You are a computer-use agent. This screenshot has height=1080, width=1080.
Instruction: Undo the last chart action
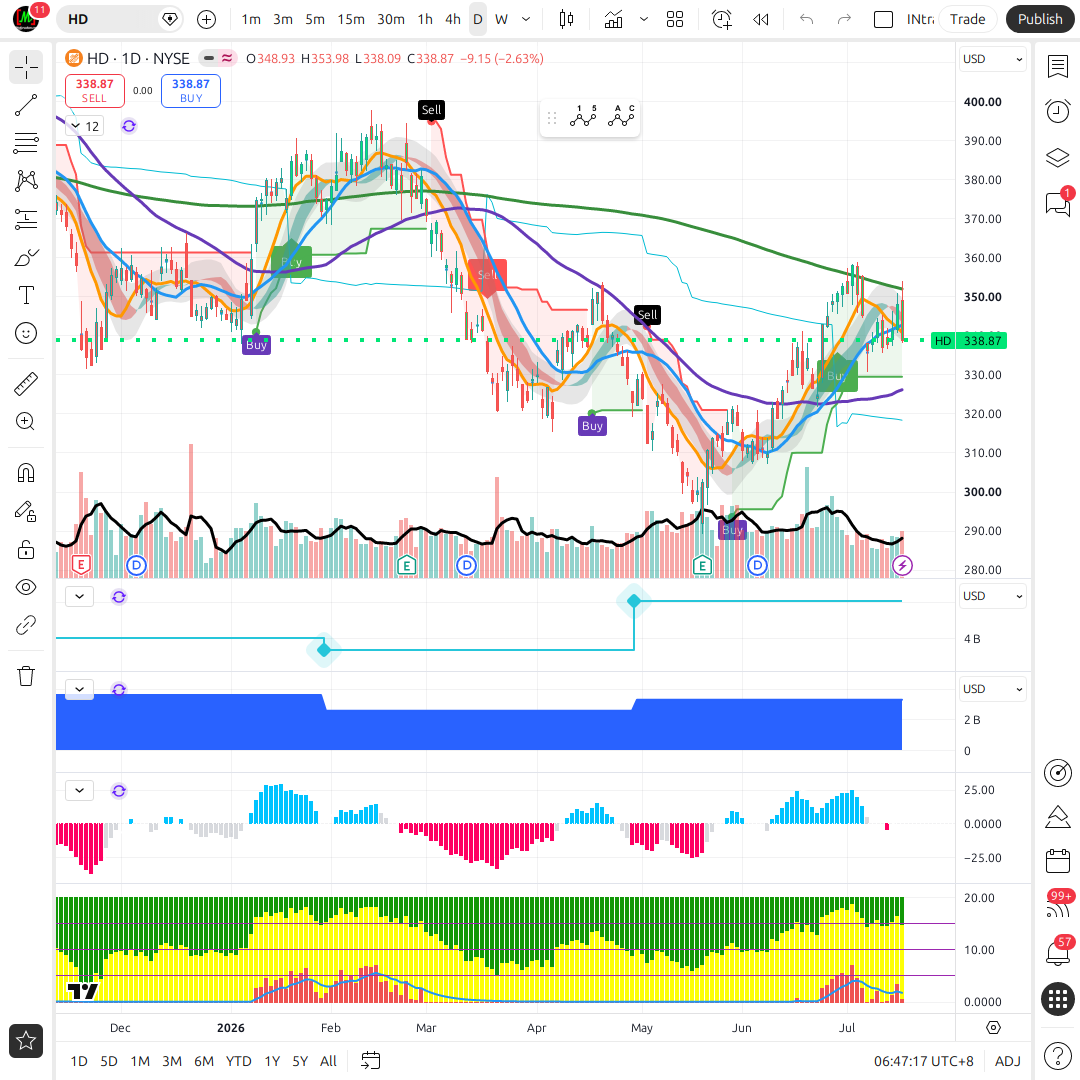pyautogui.click(x=807, y=19)
